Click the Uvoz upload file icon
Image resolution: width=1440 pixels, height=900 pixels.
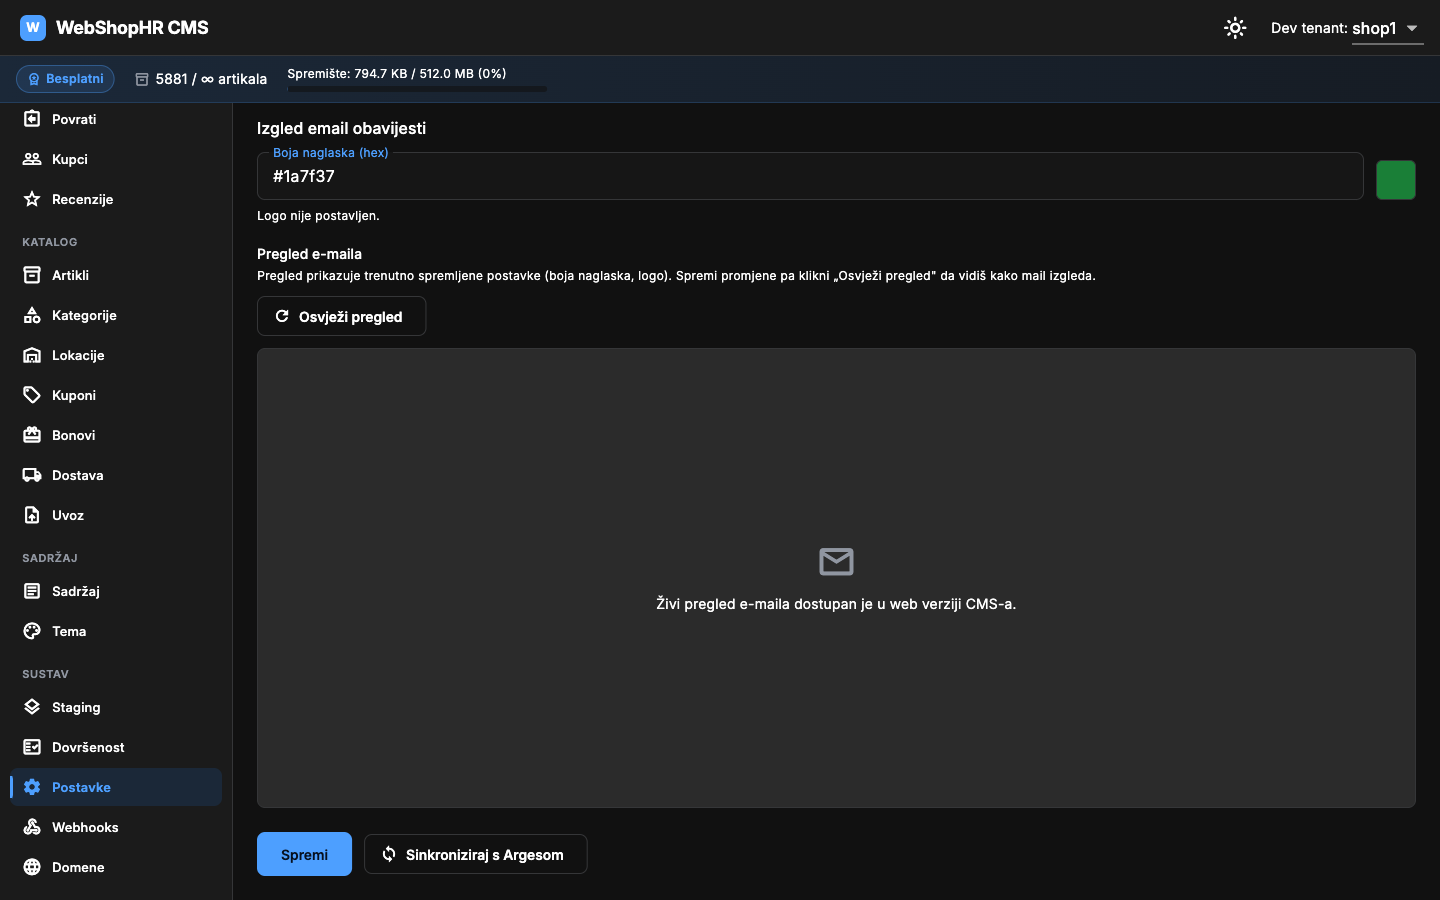coord(32,515)
